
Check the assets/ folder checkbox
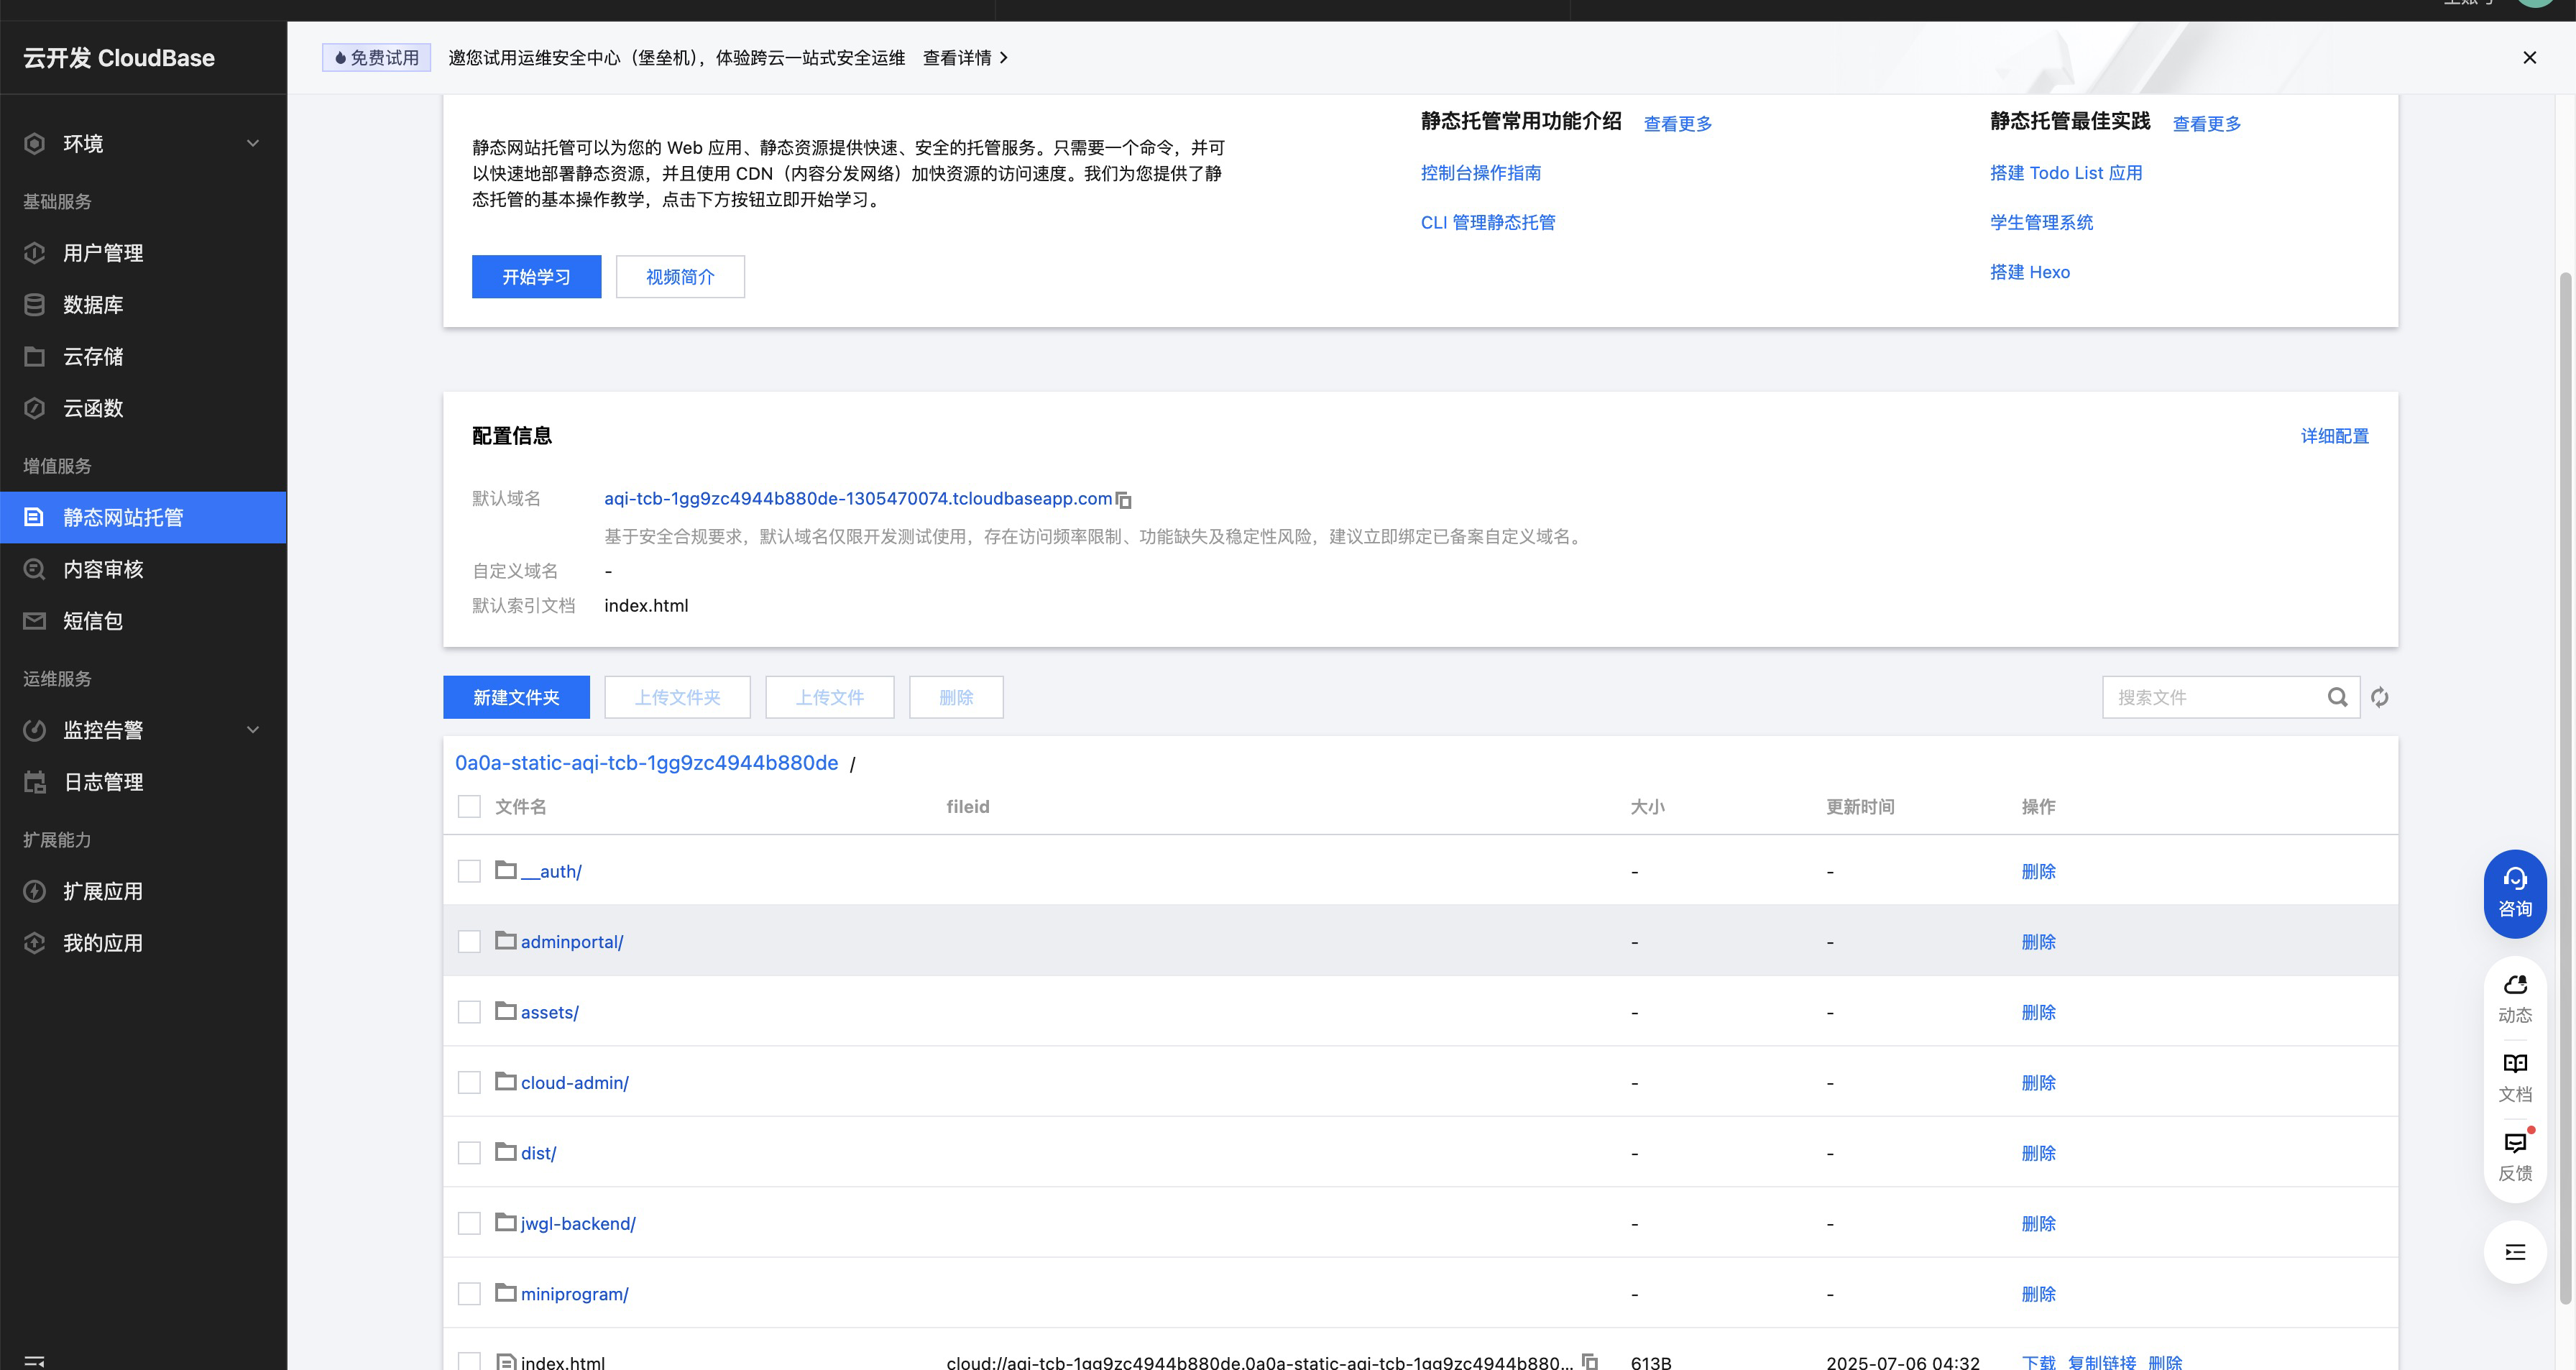coord(469,1012)
